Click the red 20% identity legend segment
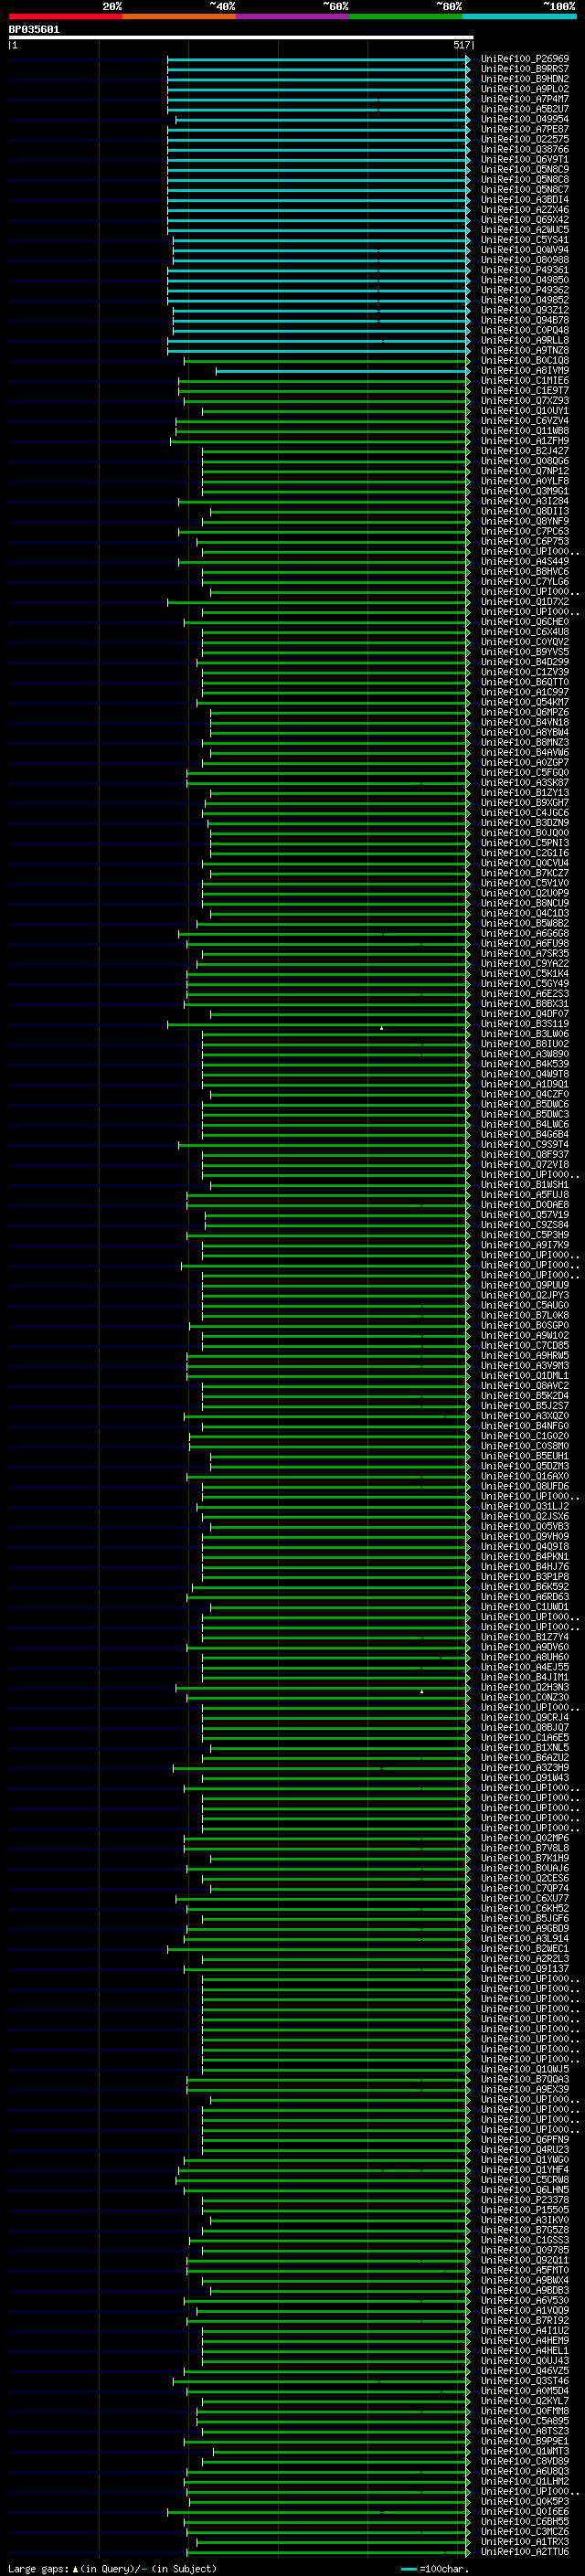The width and height of the screenshot is (585, 2576). coord(65,16)
